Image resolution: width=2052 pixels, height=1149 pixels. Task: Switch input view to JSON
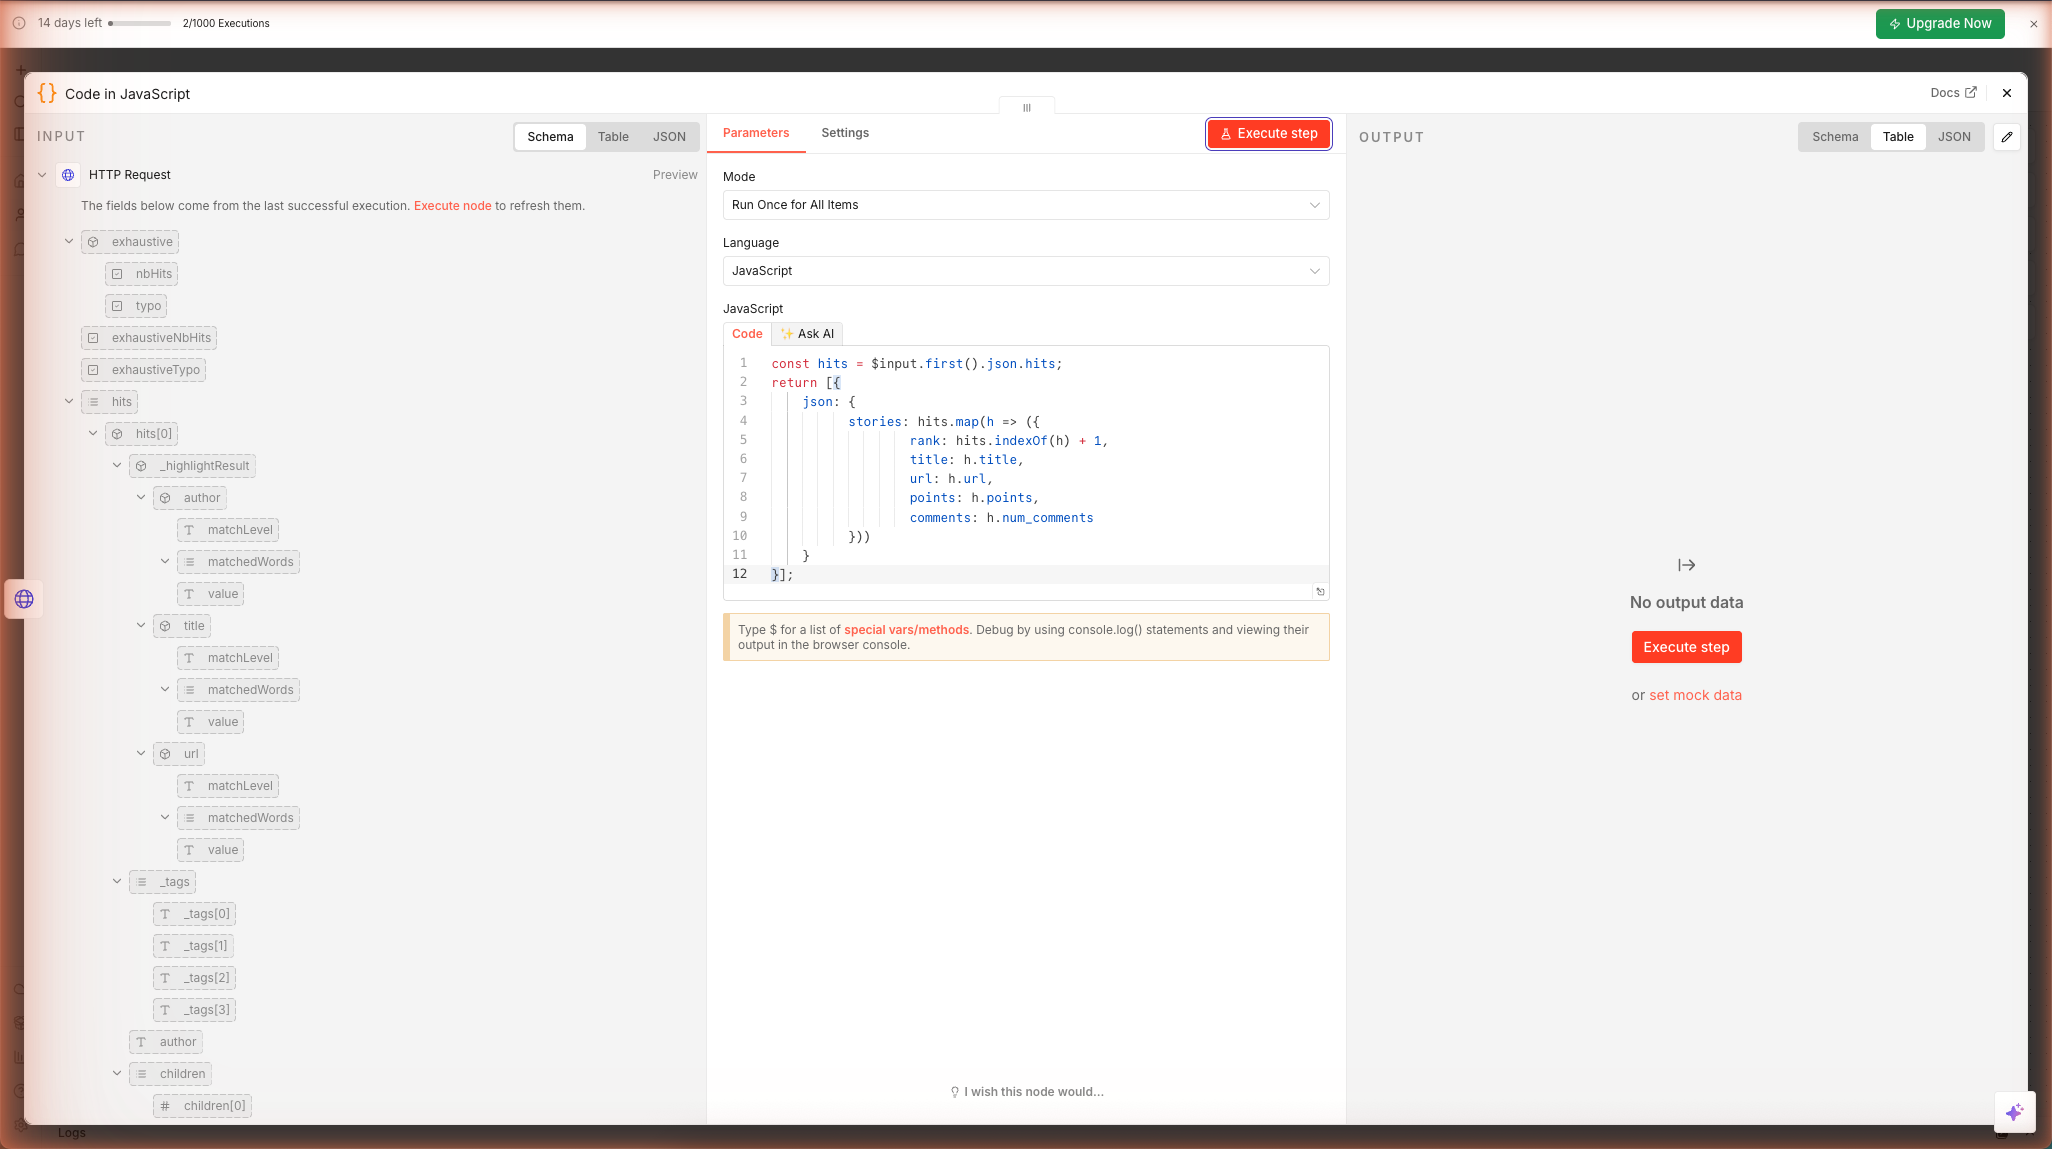click(669, 137)
